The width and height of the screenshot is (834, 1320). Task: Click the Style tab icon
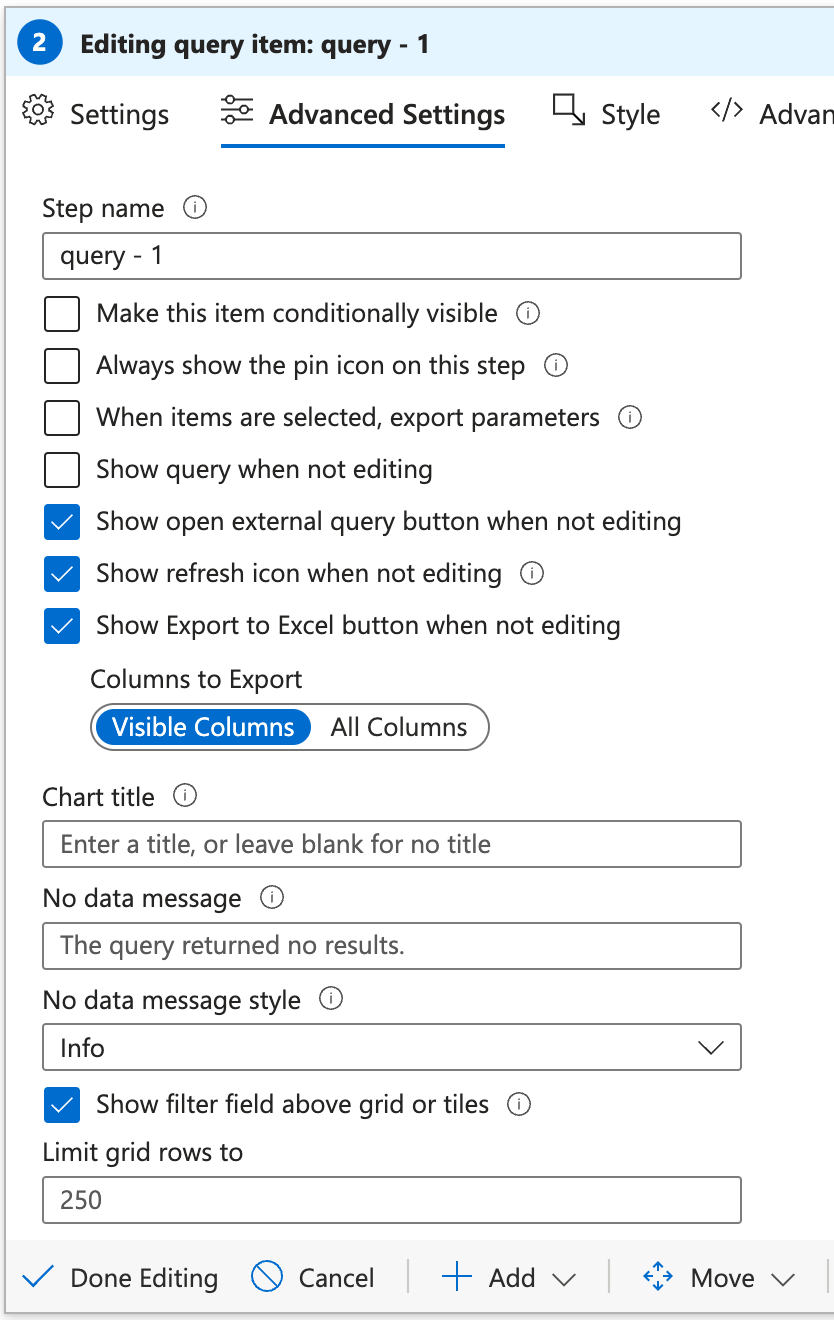click(x=567, y=111)
